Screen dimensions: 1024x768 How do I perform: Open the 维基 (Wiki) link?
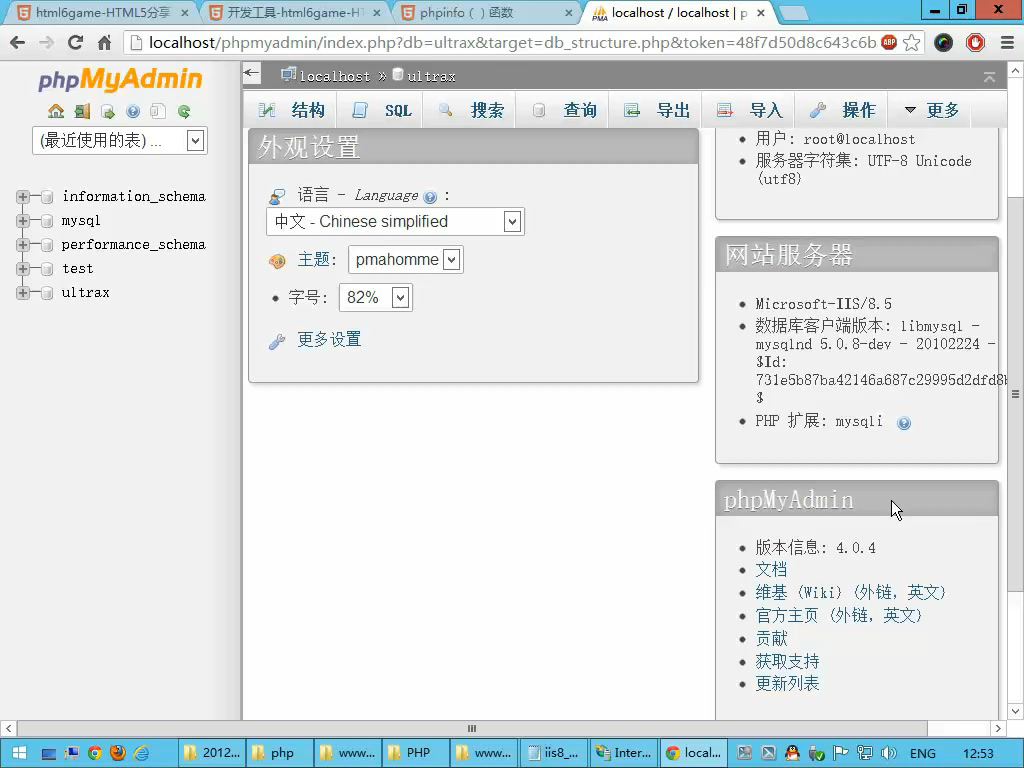[851, 592]
